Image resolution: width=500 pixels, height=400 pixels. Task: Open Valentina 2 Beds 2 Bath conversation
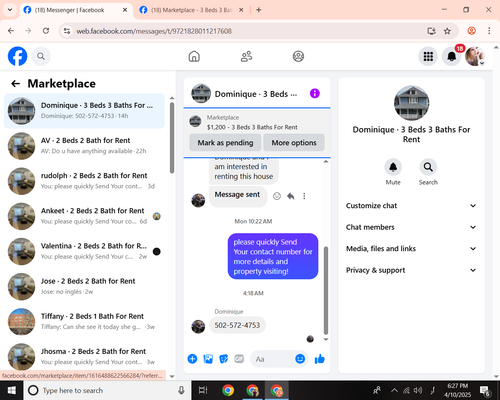point(84,251)
